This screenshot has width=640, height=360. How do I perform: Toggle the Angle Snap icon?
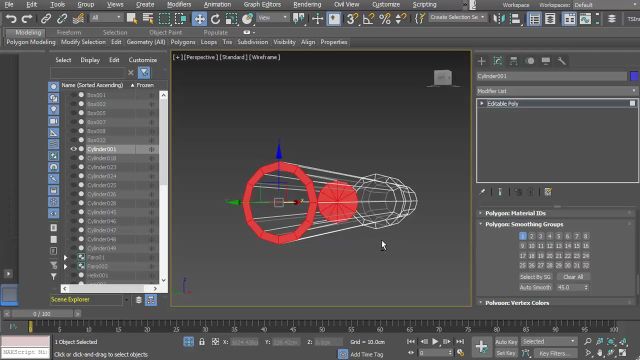368,19
